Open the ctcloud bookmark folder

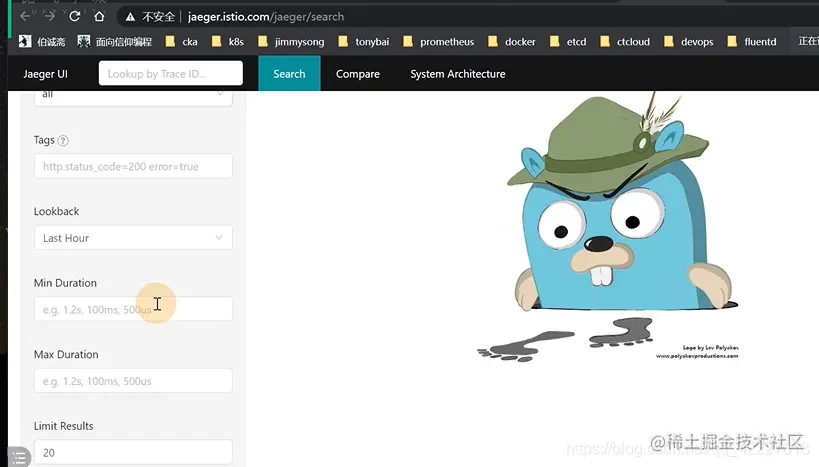pos(625,42)
